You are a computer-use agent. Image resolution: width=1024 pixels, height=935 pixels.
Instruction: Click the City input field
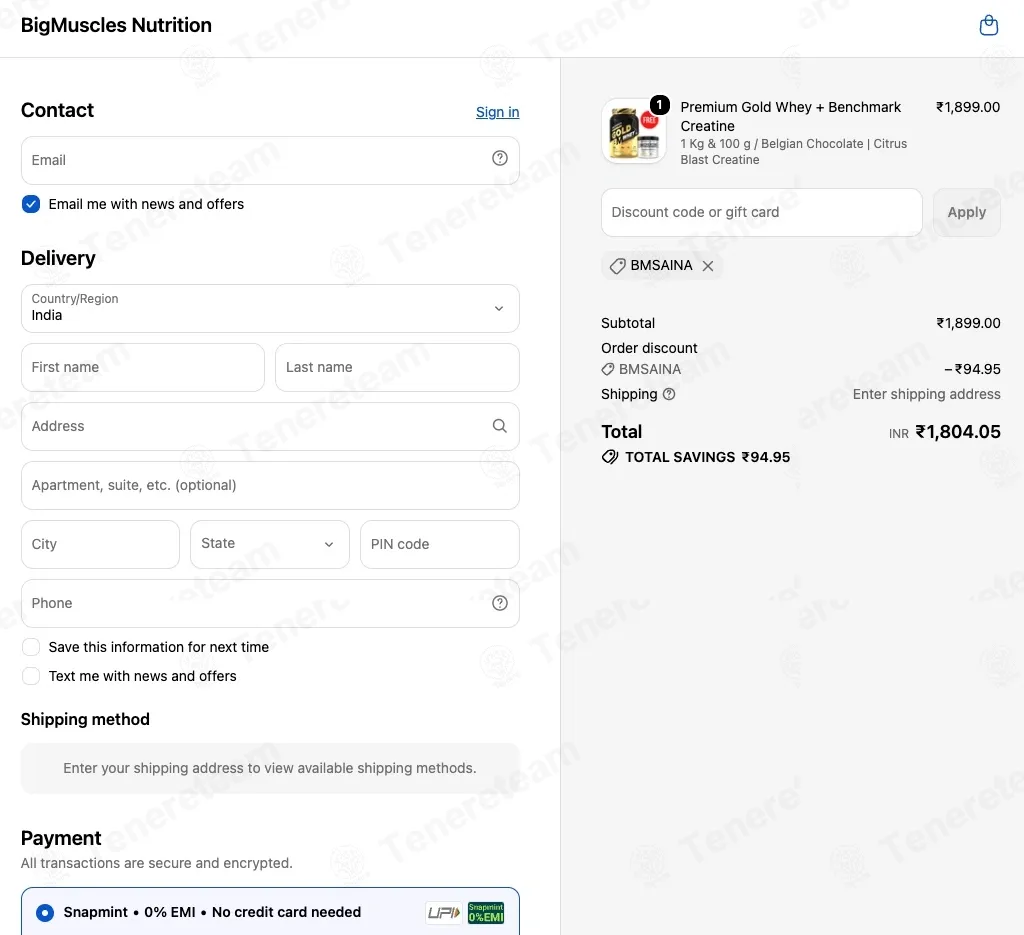(x=101, y=544)
